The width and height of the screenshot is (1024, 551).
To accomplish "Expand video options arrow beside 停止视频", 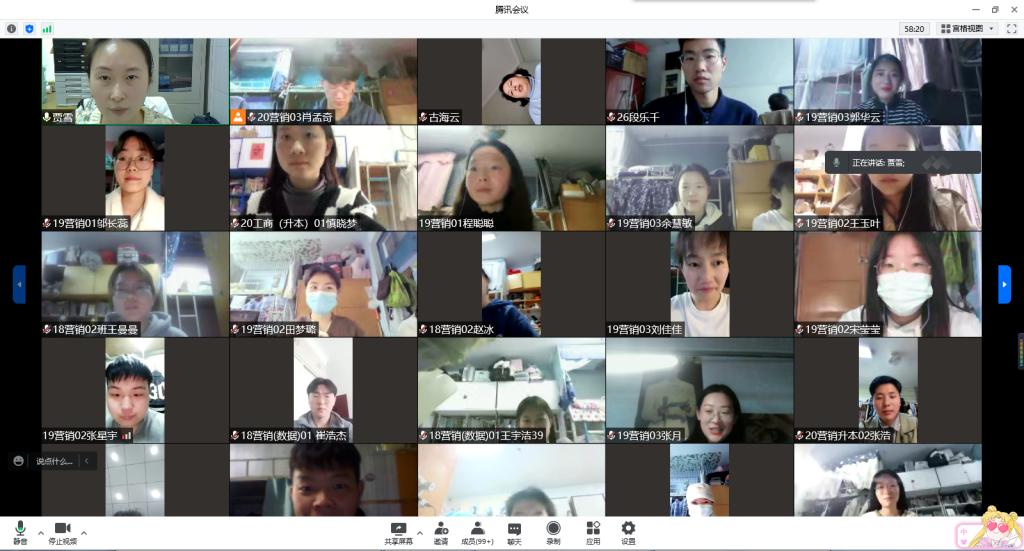I will pos(84,532).
